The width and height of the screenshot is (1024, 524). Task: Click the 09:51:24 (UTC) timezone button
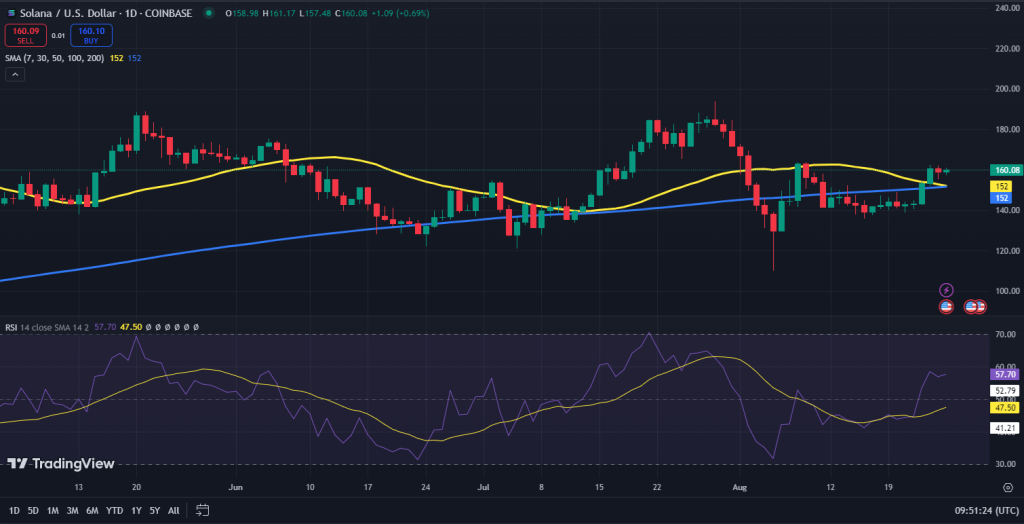[986, 510]
